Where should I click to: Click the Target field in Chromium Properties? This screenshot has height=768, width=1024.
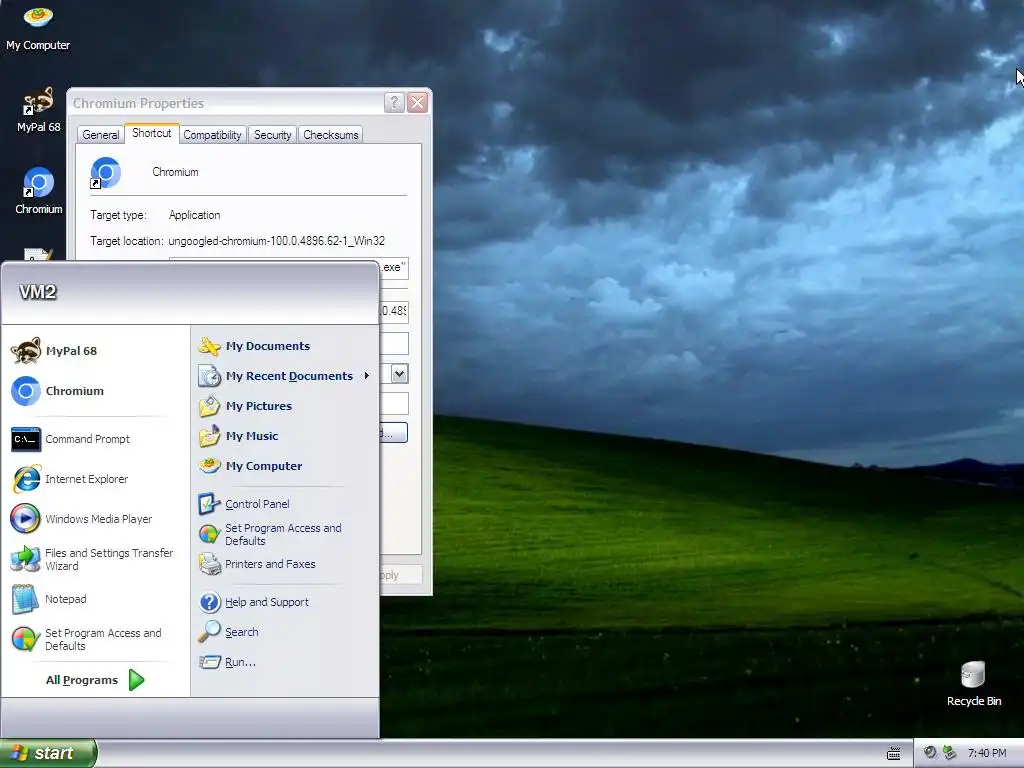[393, 267]
